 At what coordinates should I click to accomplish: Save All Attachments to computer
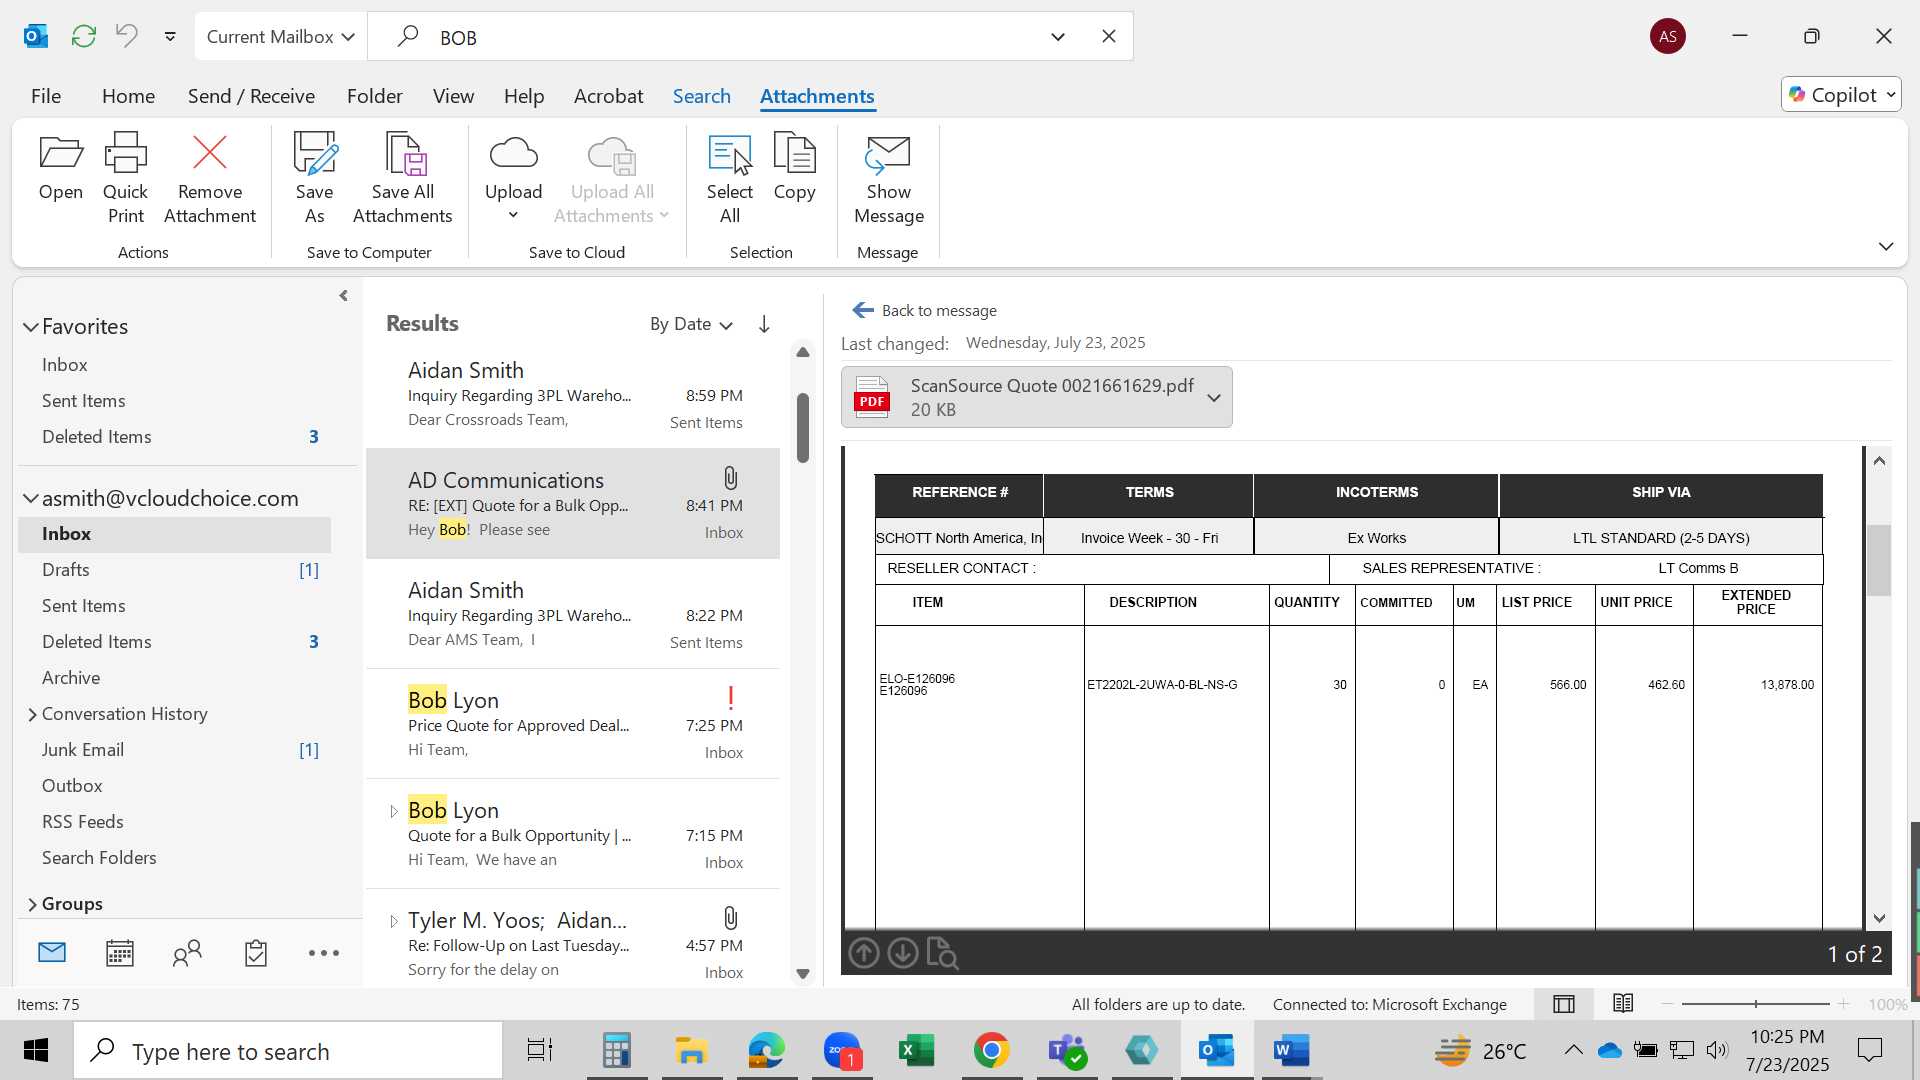[402, 179]
